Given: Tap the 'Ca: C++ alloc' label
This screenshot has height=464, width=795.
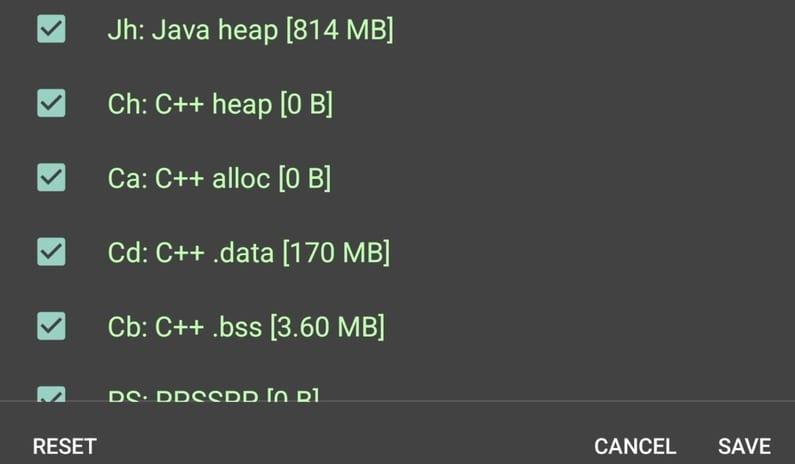Looking at the screenshot, I should [189, 178].
